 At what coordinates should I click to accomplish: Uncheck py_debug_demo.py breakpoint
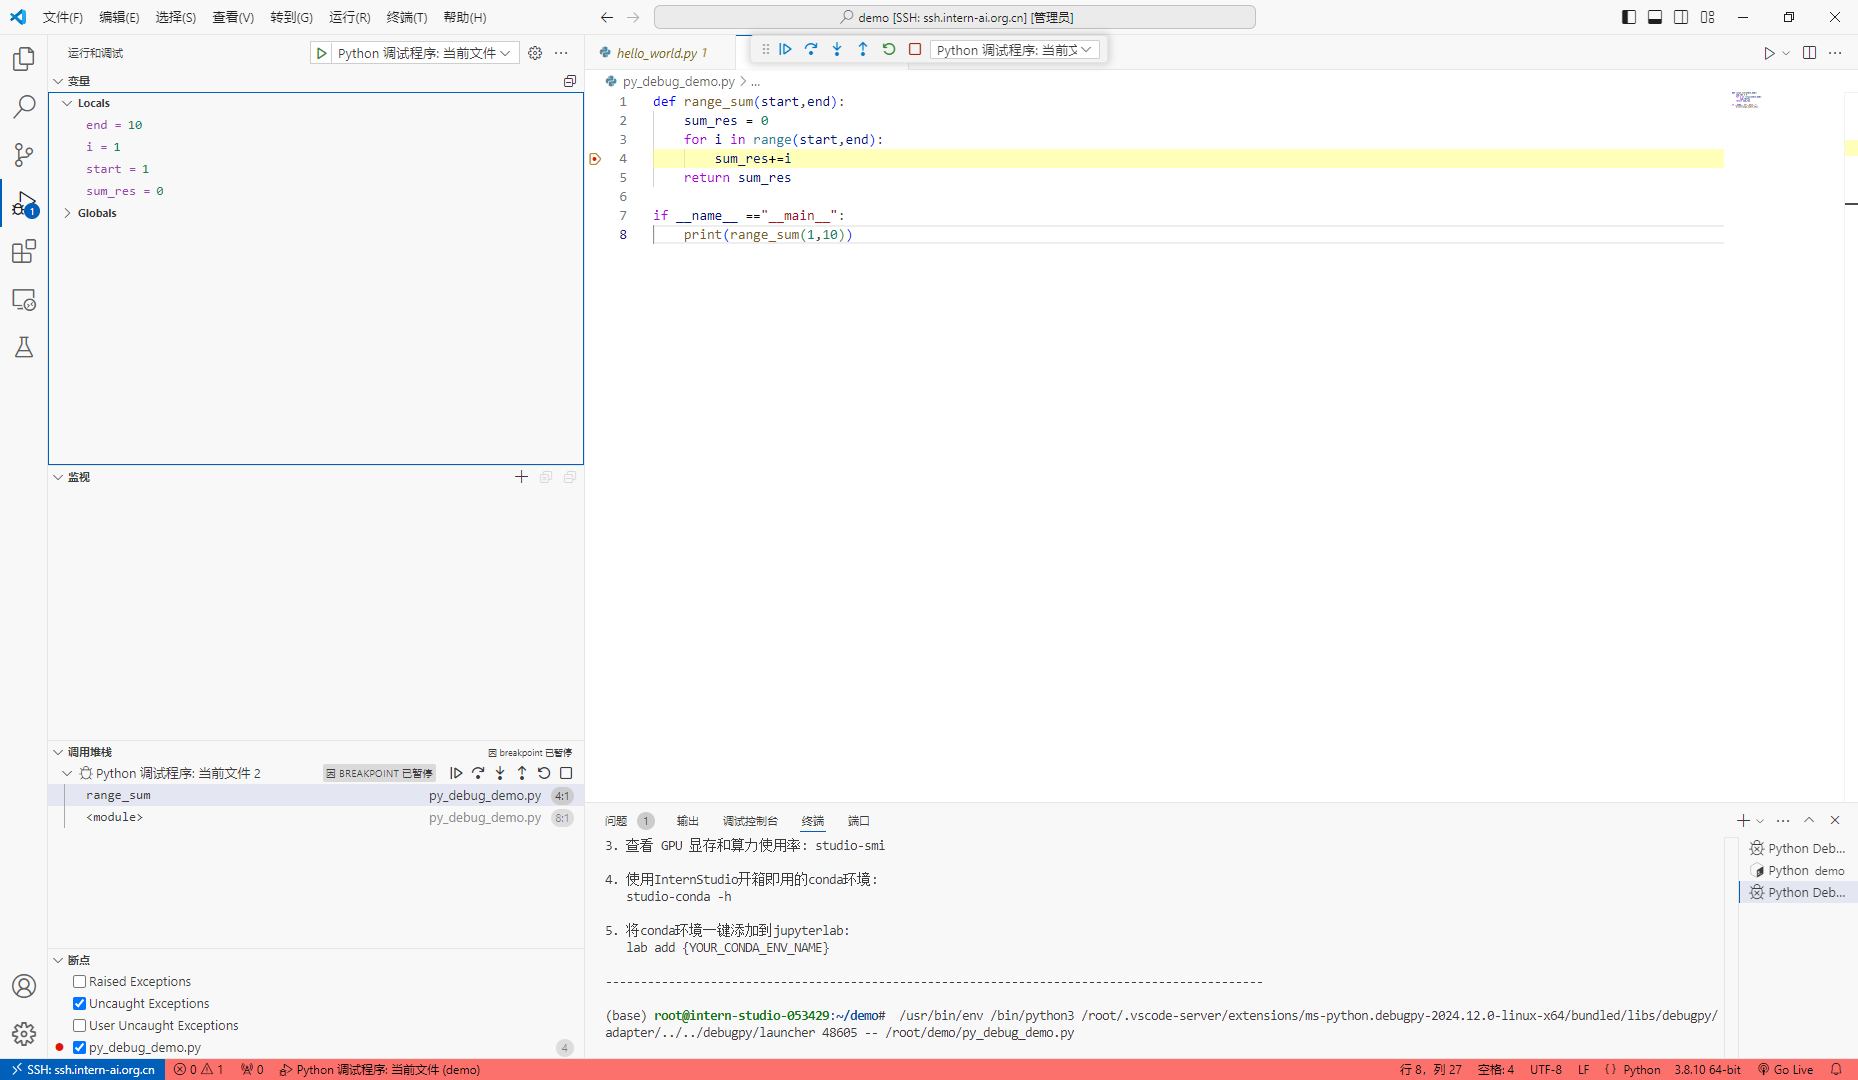click(x=79, y=1048)
